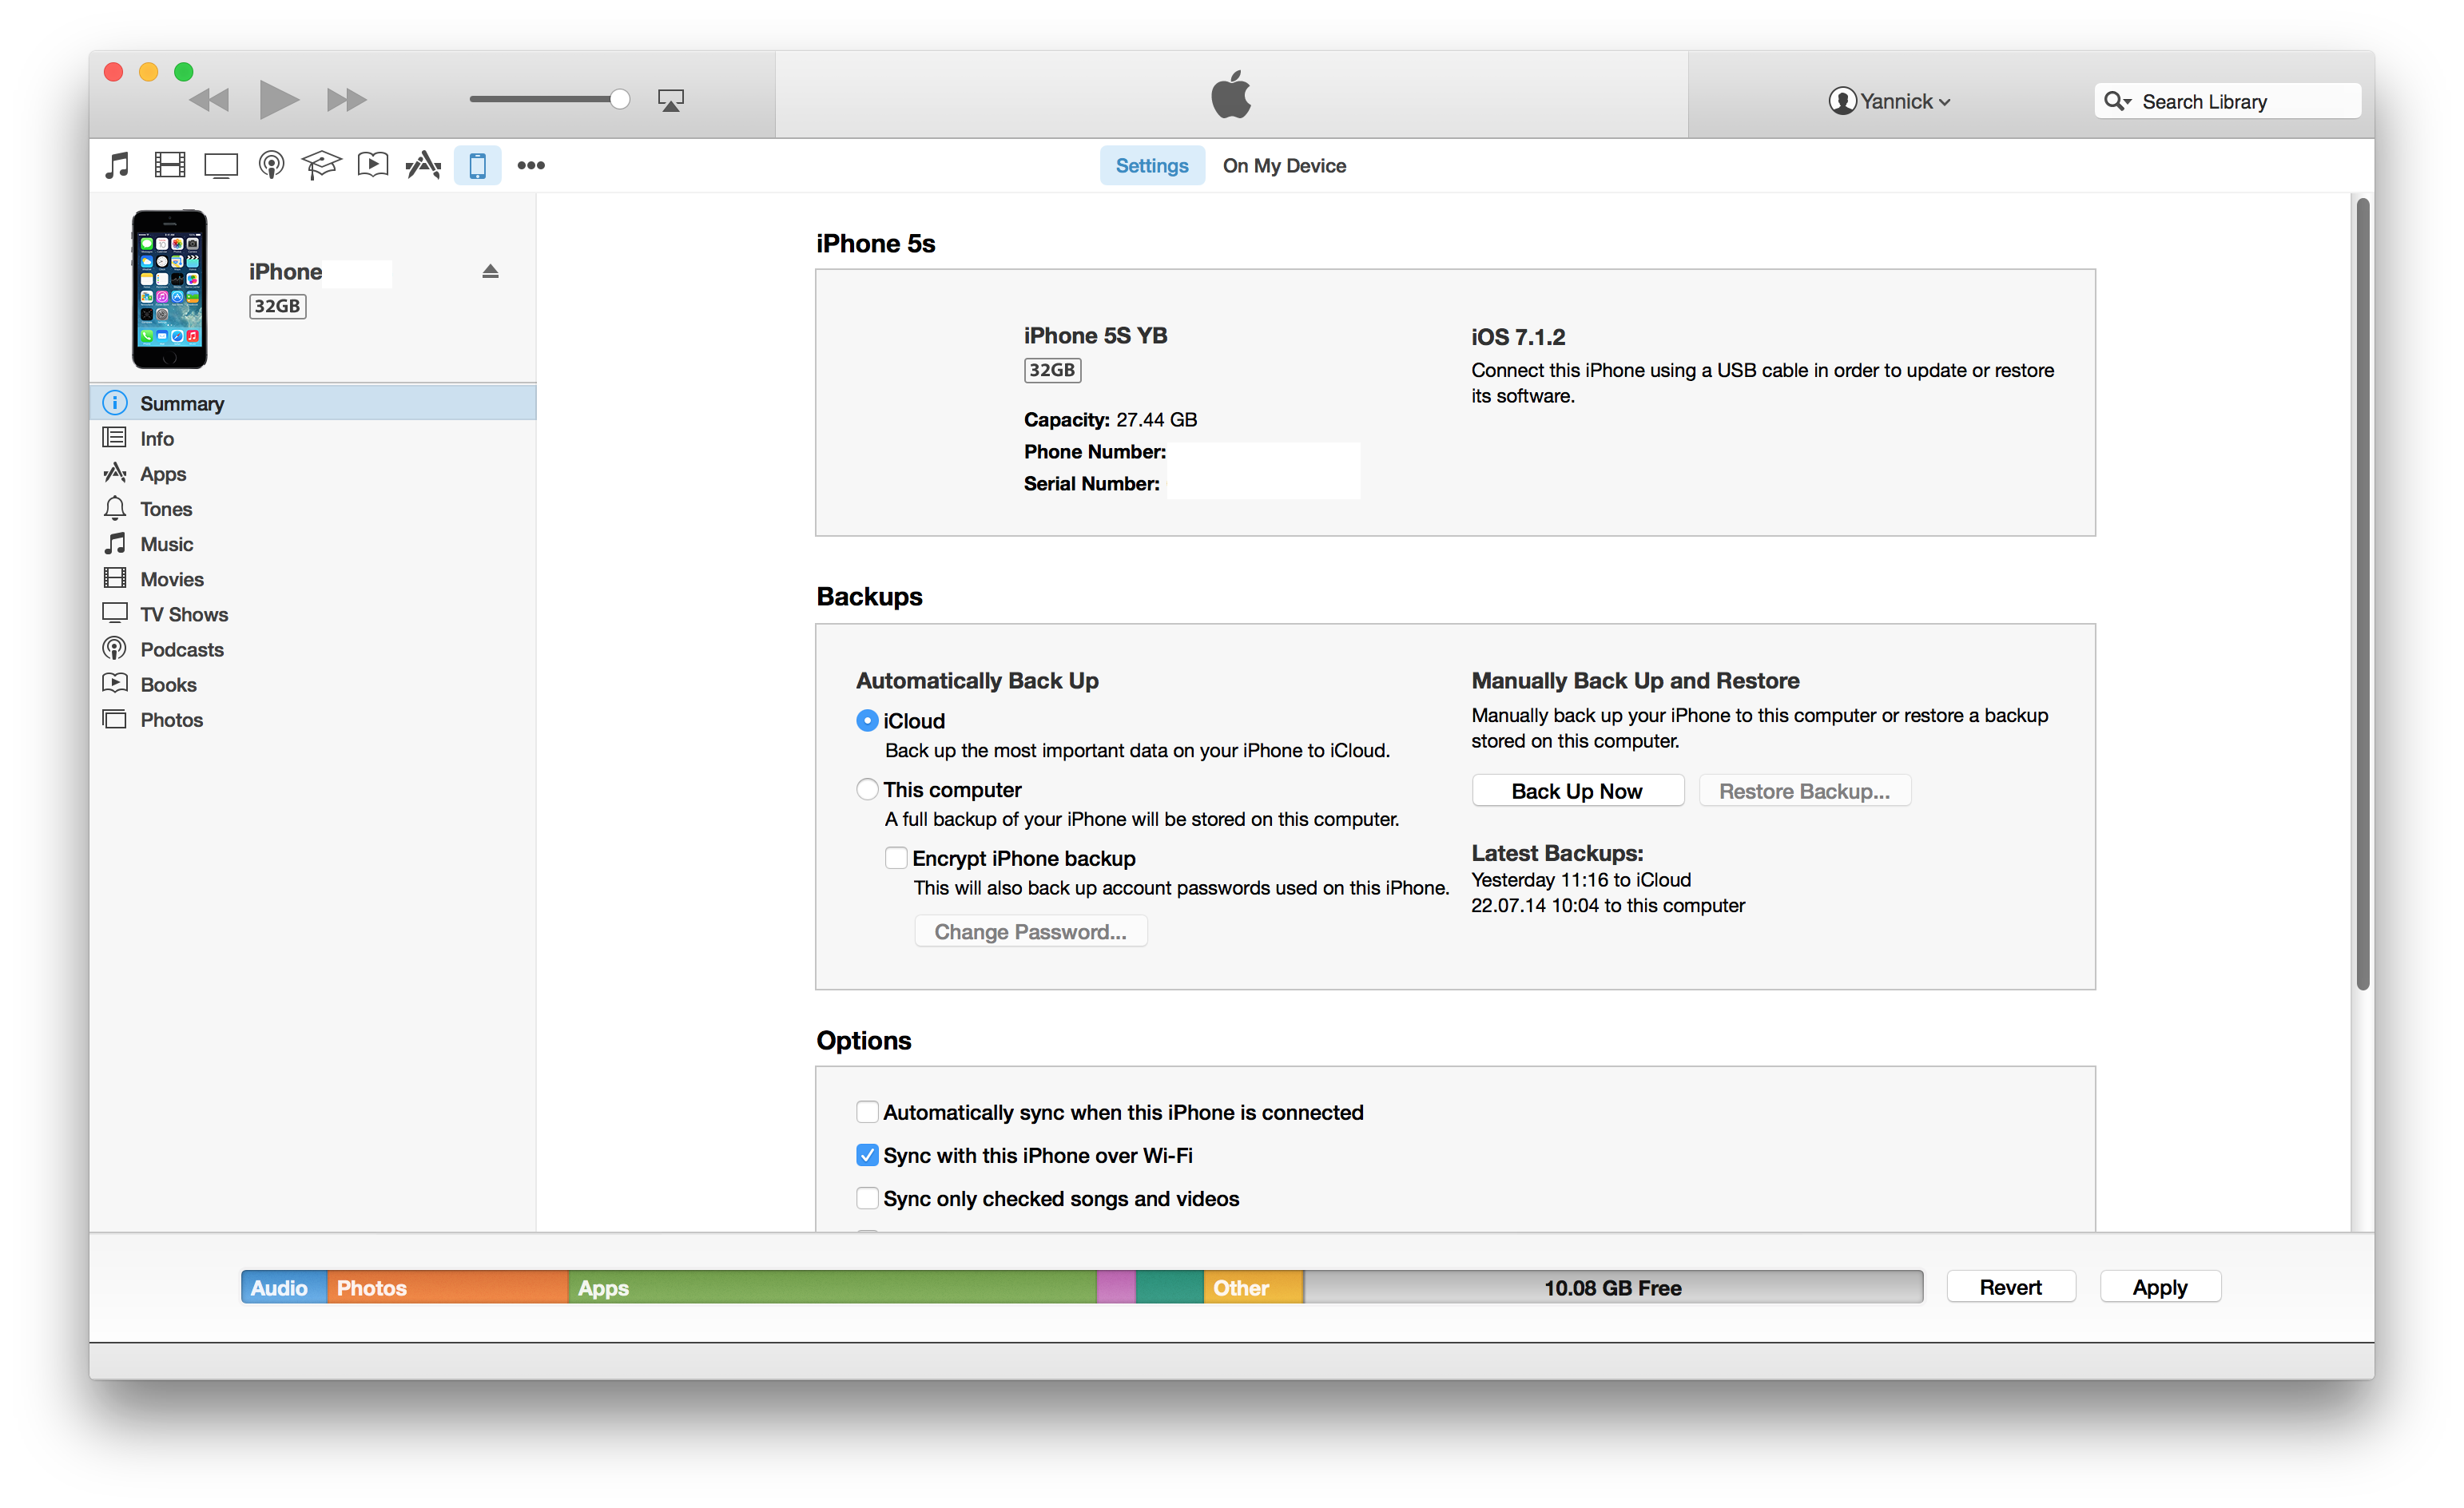Enable Encrypt iPhone backup checkbox

click(896, 858)
